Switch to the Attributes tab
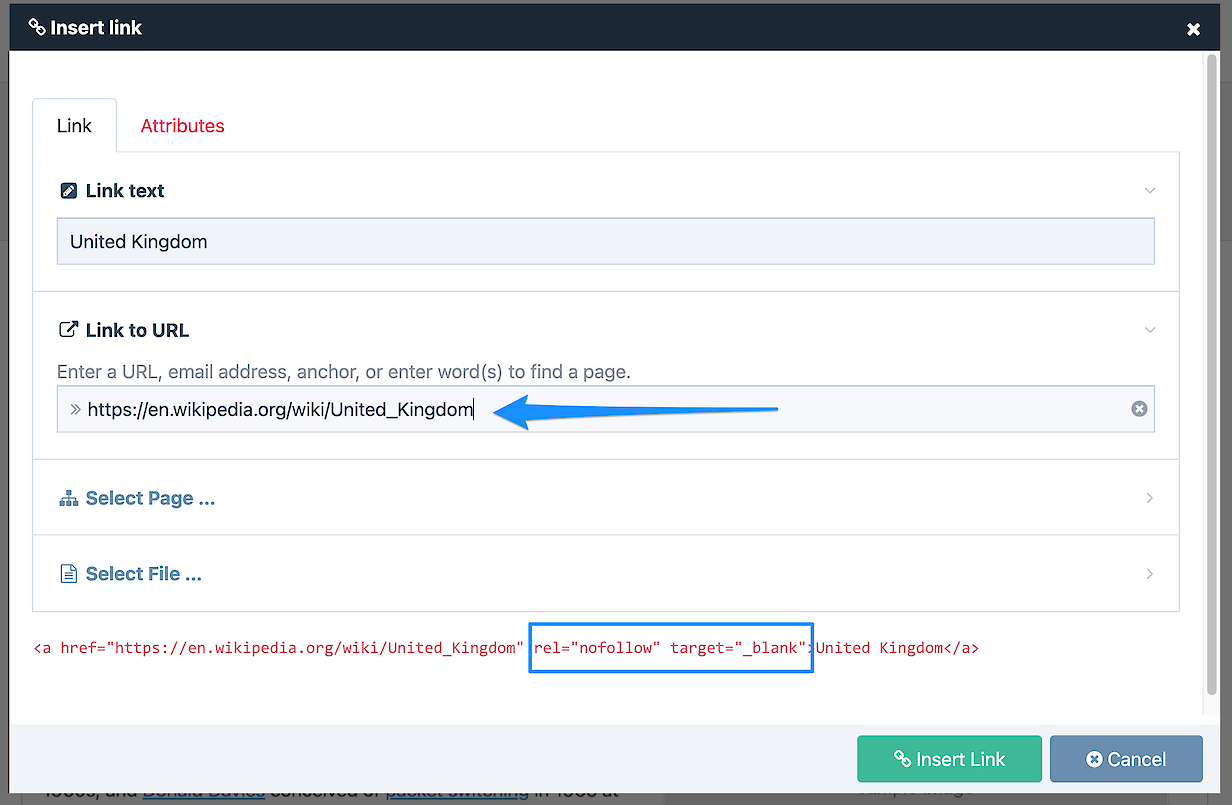Screen dimensions: 1232x805 coord(182,126)
